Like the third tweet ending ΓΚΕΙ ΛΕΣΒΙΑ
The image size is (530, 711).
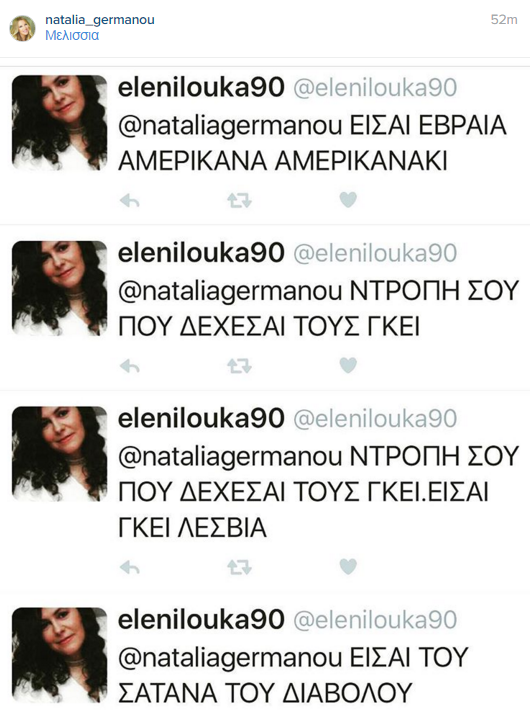pyautogui.click(x=348, y=567)
